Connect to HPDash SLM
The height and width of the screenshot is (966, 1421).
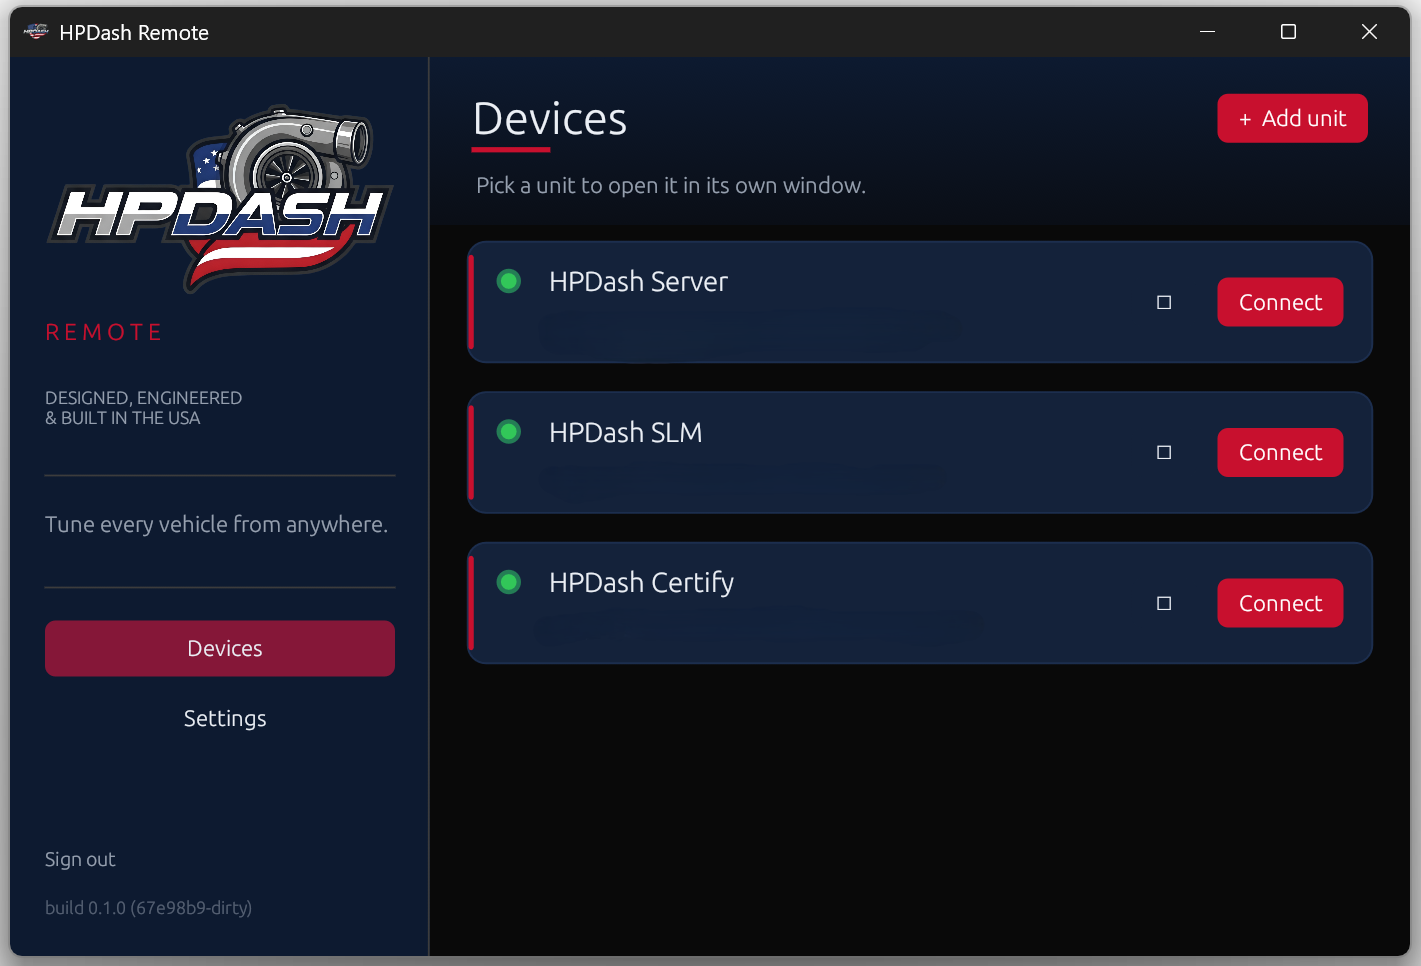coord(1280,452)
